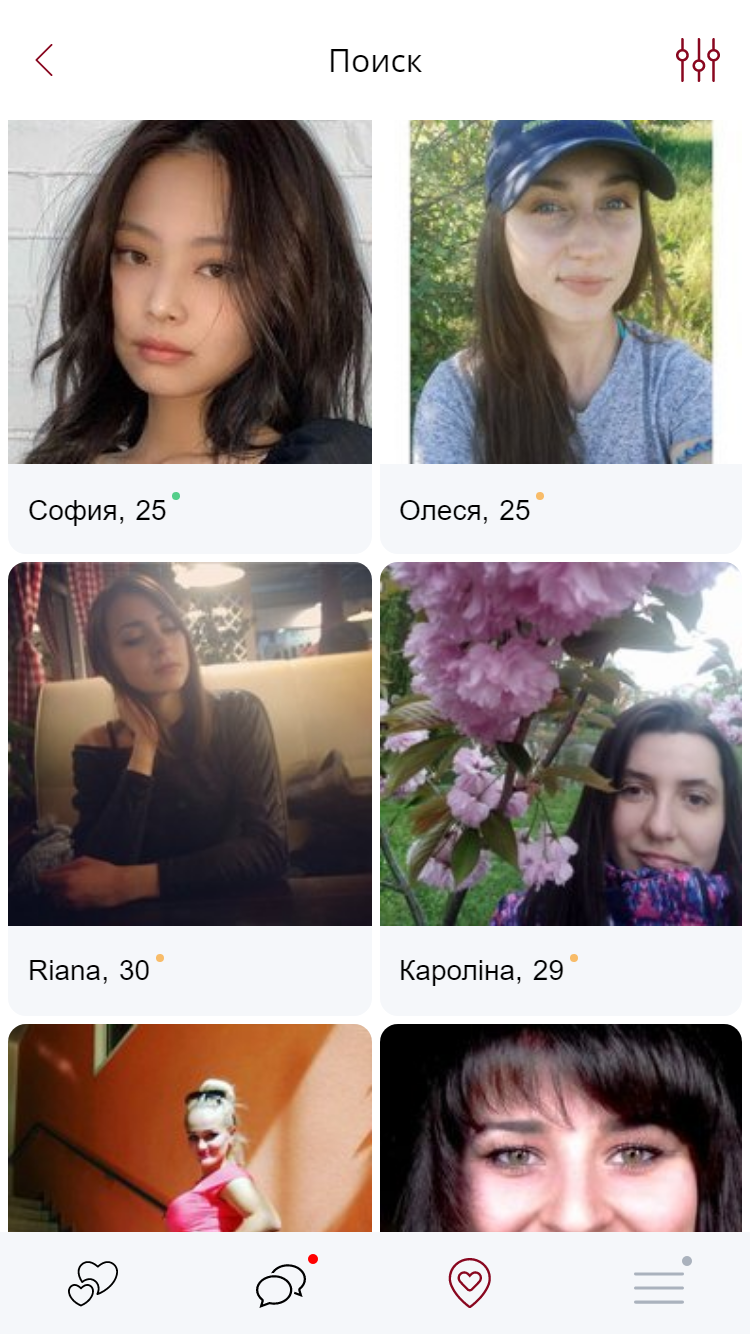750x1334 pixels.
Task: Tap the name label Олеся, 25
Action: 465,511
